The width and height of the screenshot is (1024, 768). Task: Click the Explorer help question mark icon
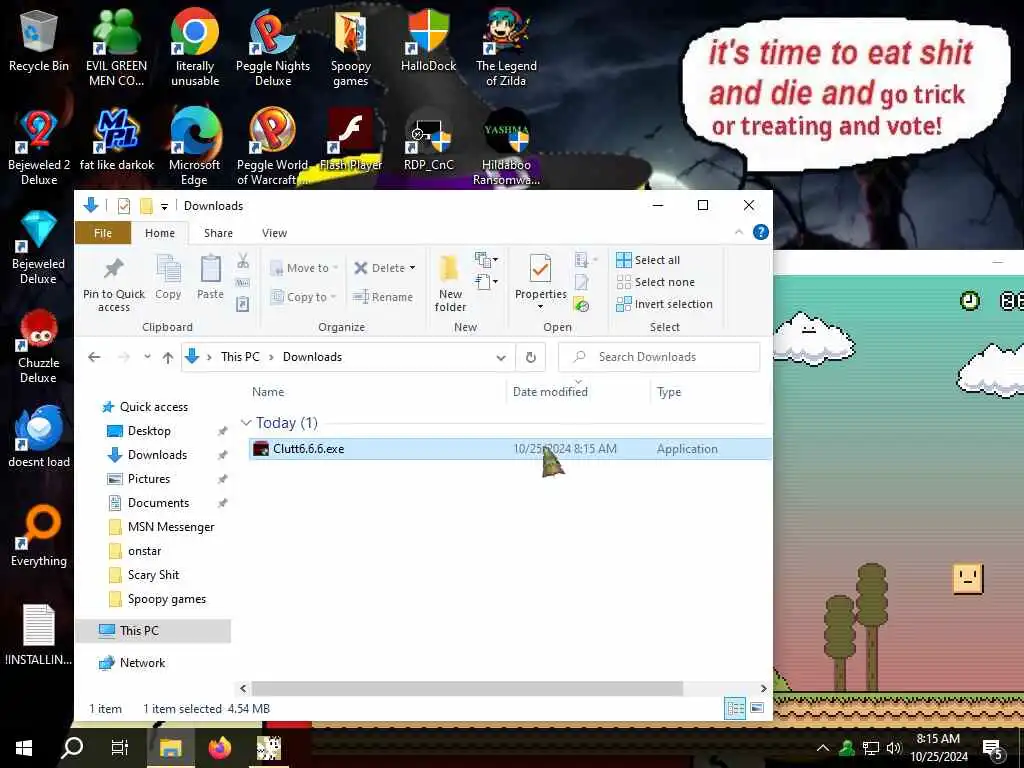(x=760, y=232)
